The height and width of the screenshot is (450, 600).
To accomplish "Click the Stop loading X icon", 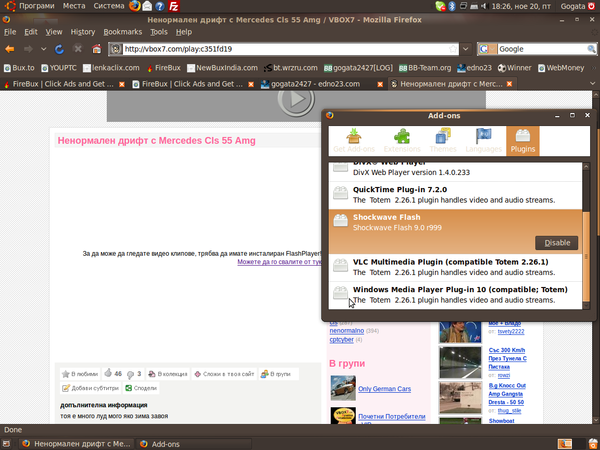I will pos(78,49).
